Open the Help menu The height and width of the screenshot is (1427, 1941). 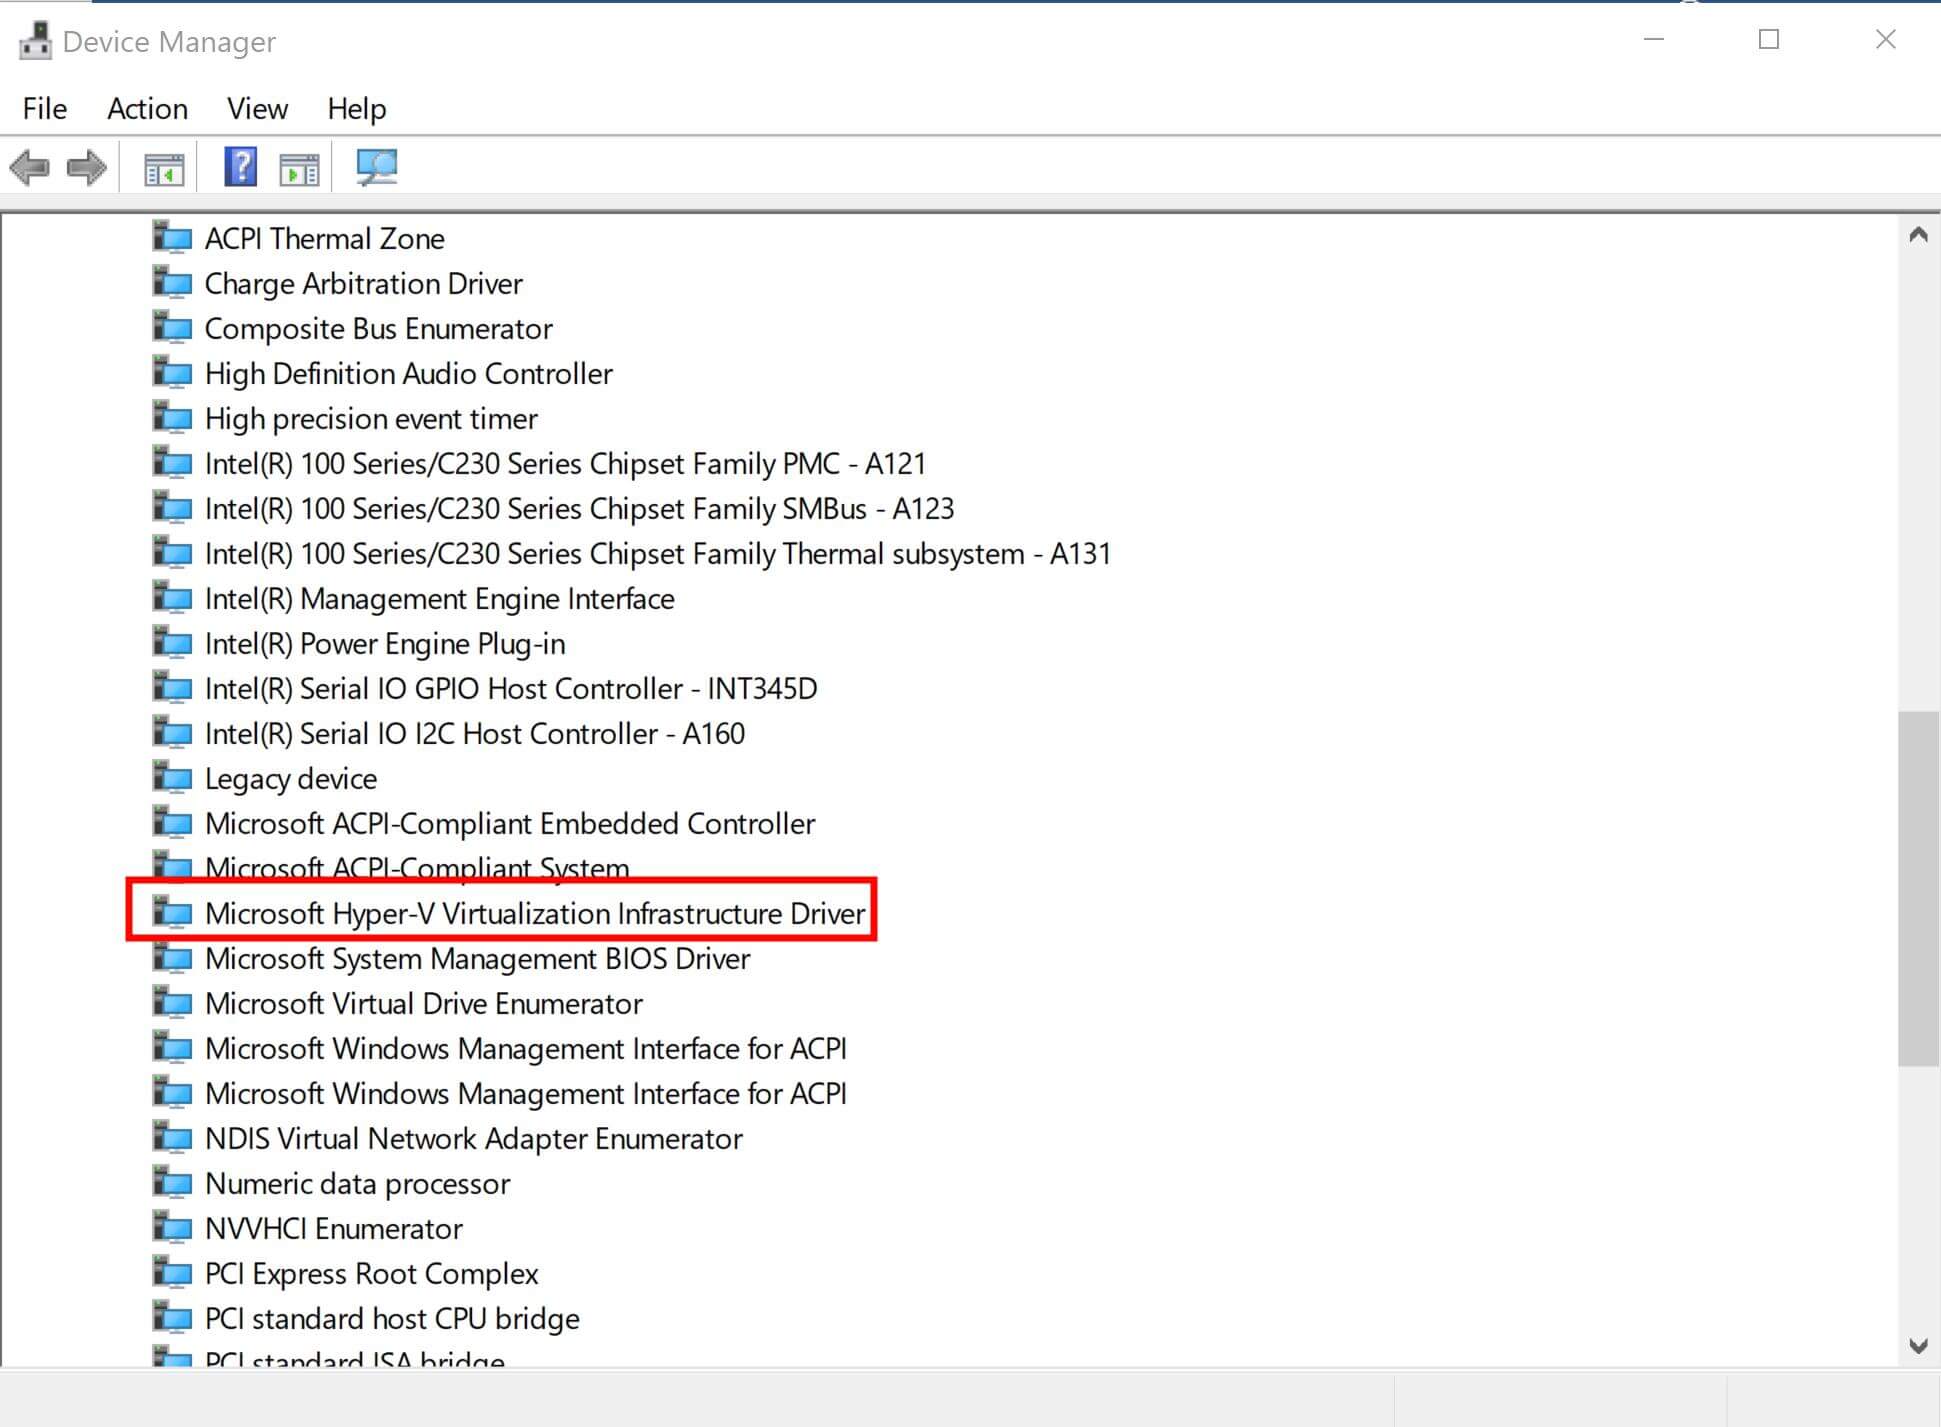[x=356, y=108]
